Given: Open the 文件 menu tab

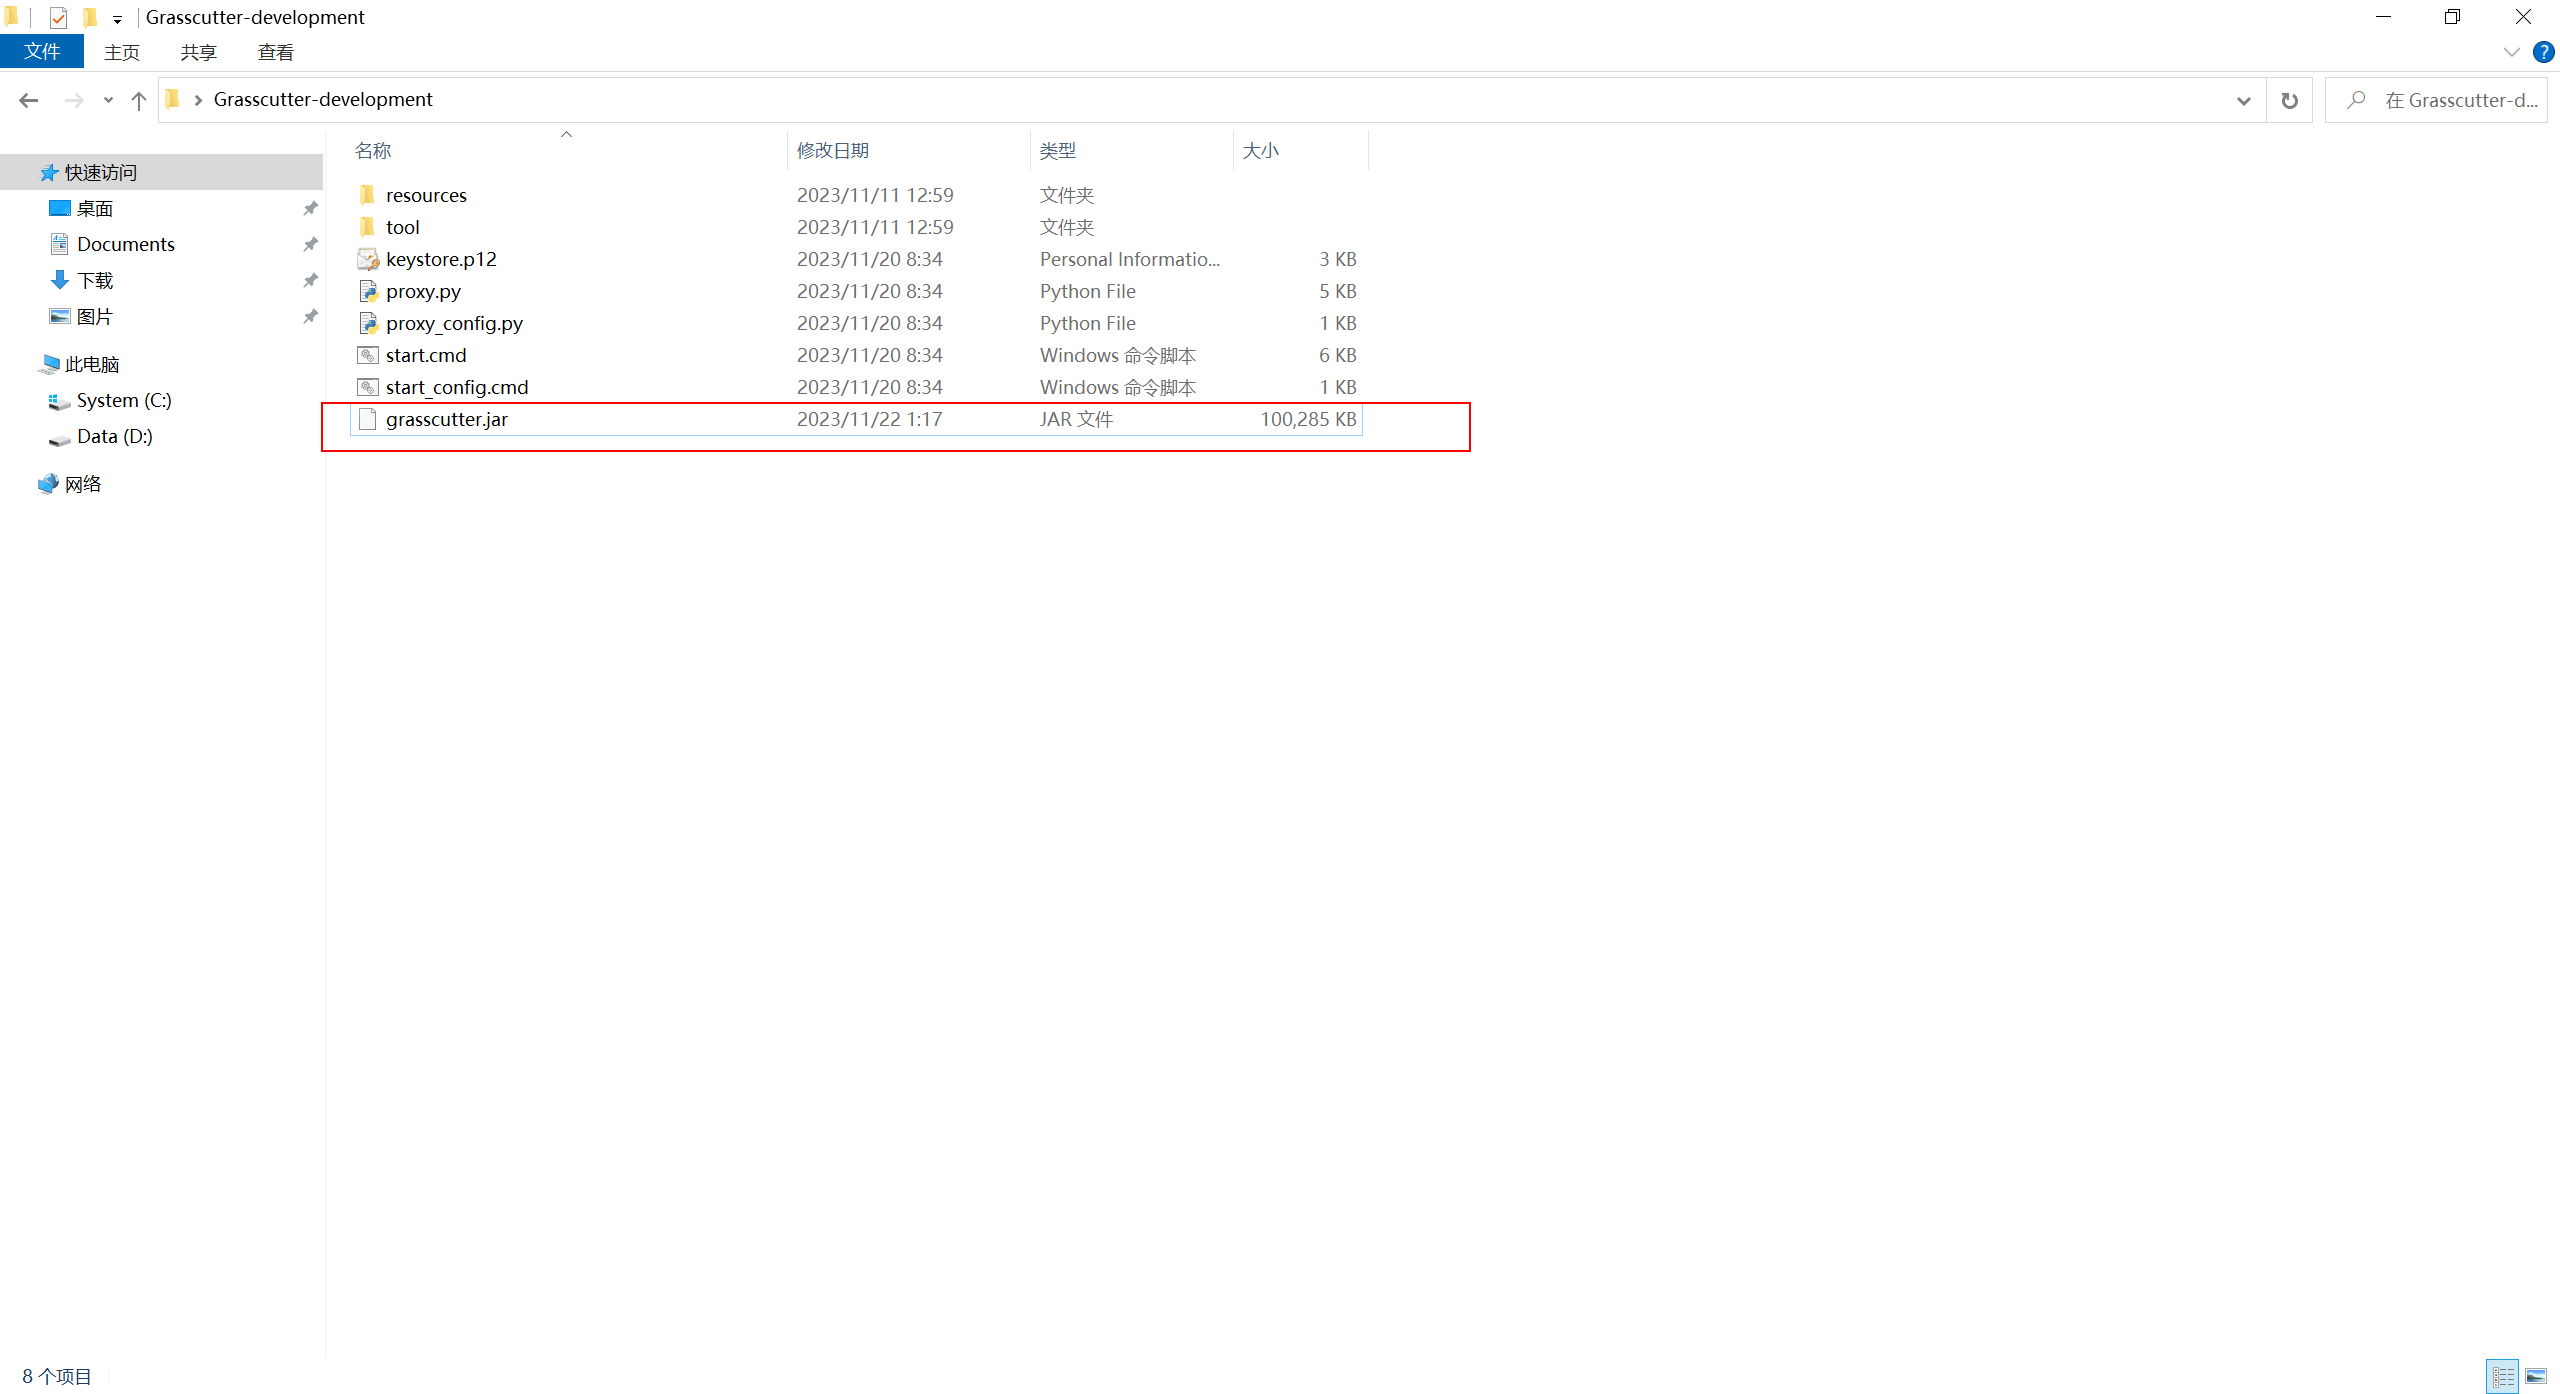Looking at the screenshot, I should [42, 52].
